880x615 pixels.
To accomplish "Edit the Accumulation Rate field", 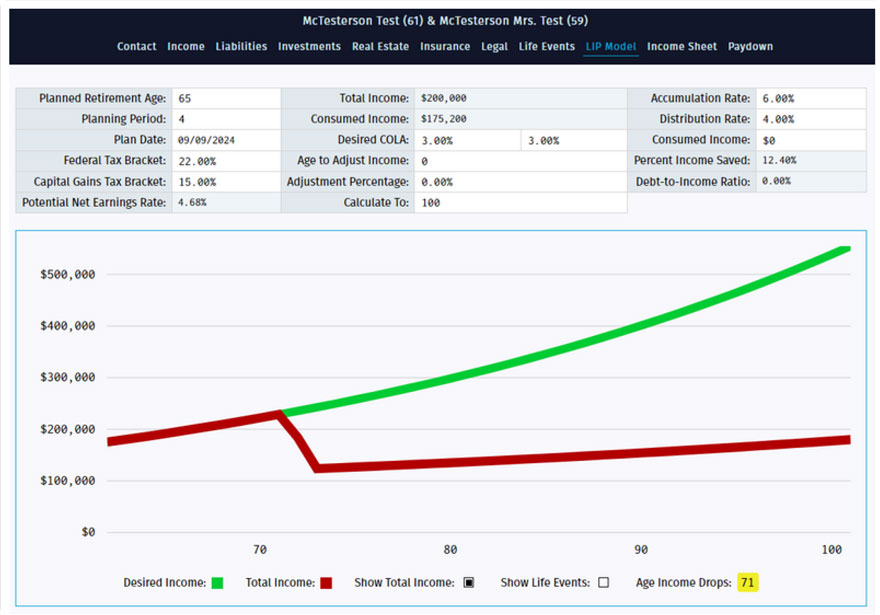I will (810, 99).
